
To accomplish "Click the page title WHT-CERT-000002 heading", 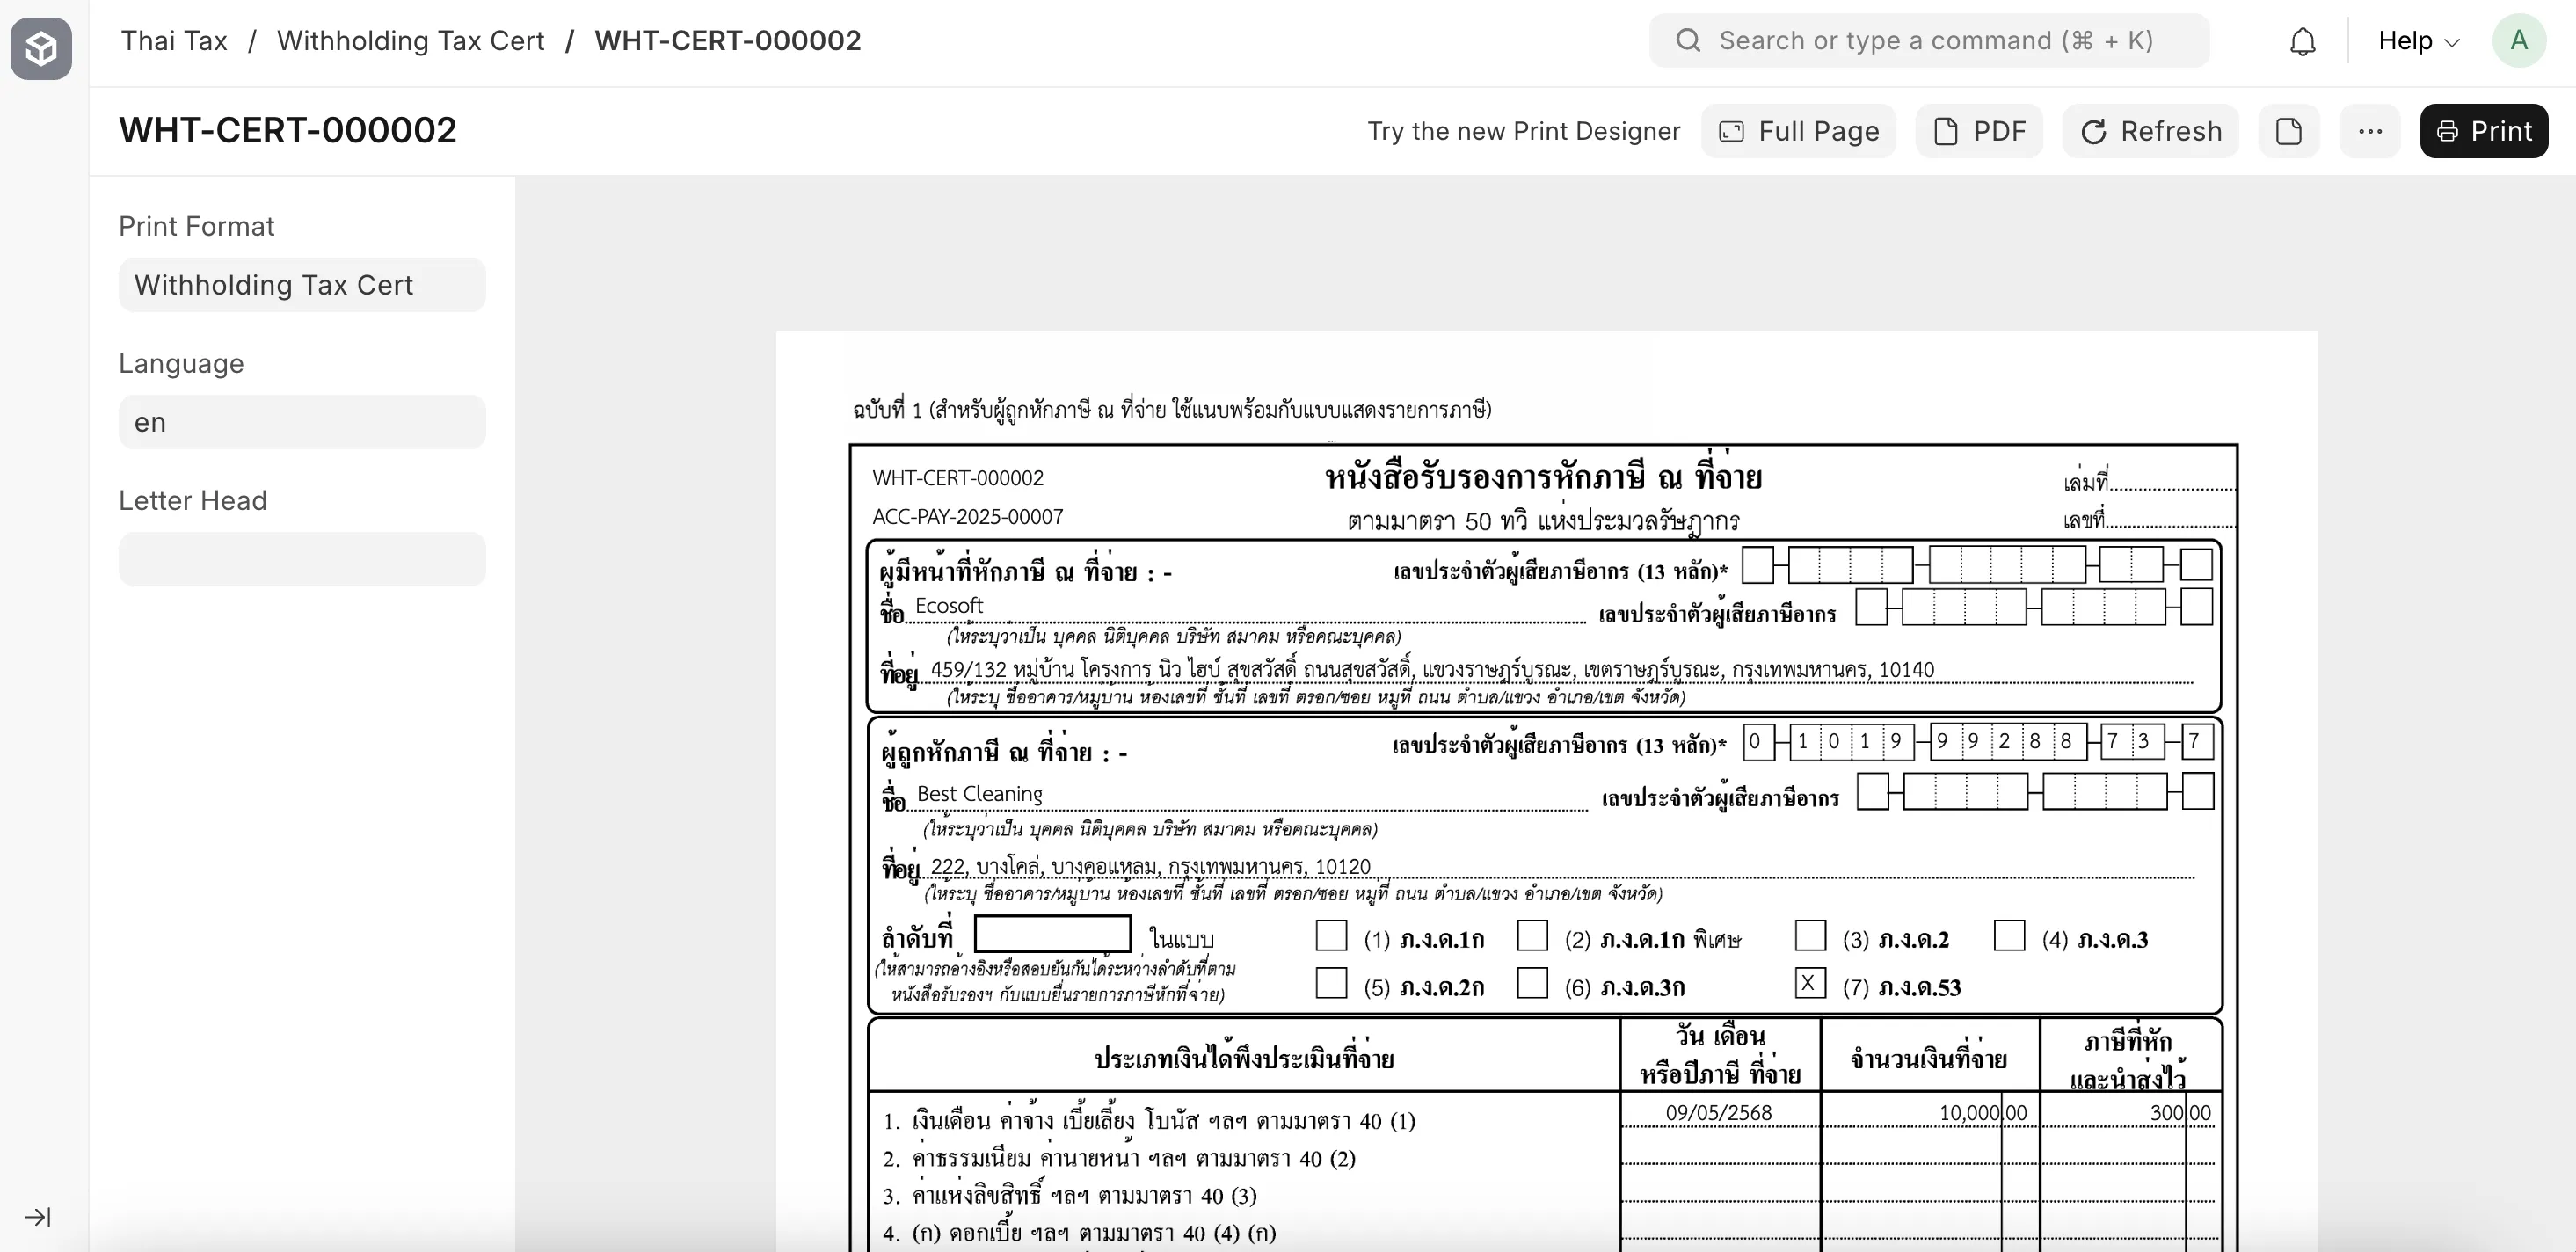I will click(x=288, y=131).
